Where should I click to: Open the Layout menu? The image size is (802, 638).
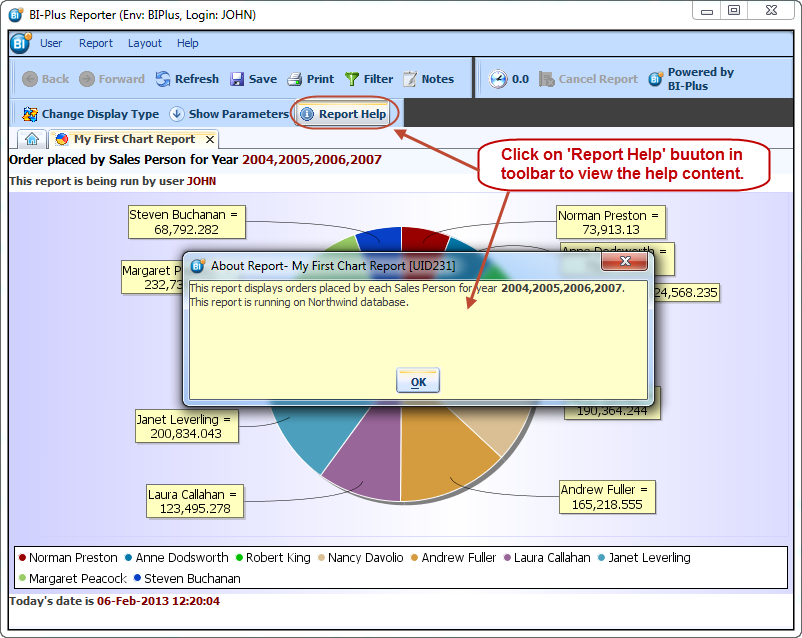[x=145, y=44]
